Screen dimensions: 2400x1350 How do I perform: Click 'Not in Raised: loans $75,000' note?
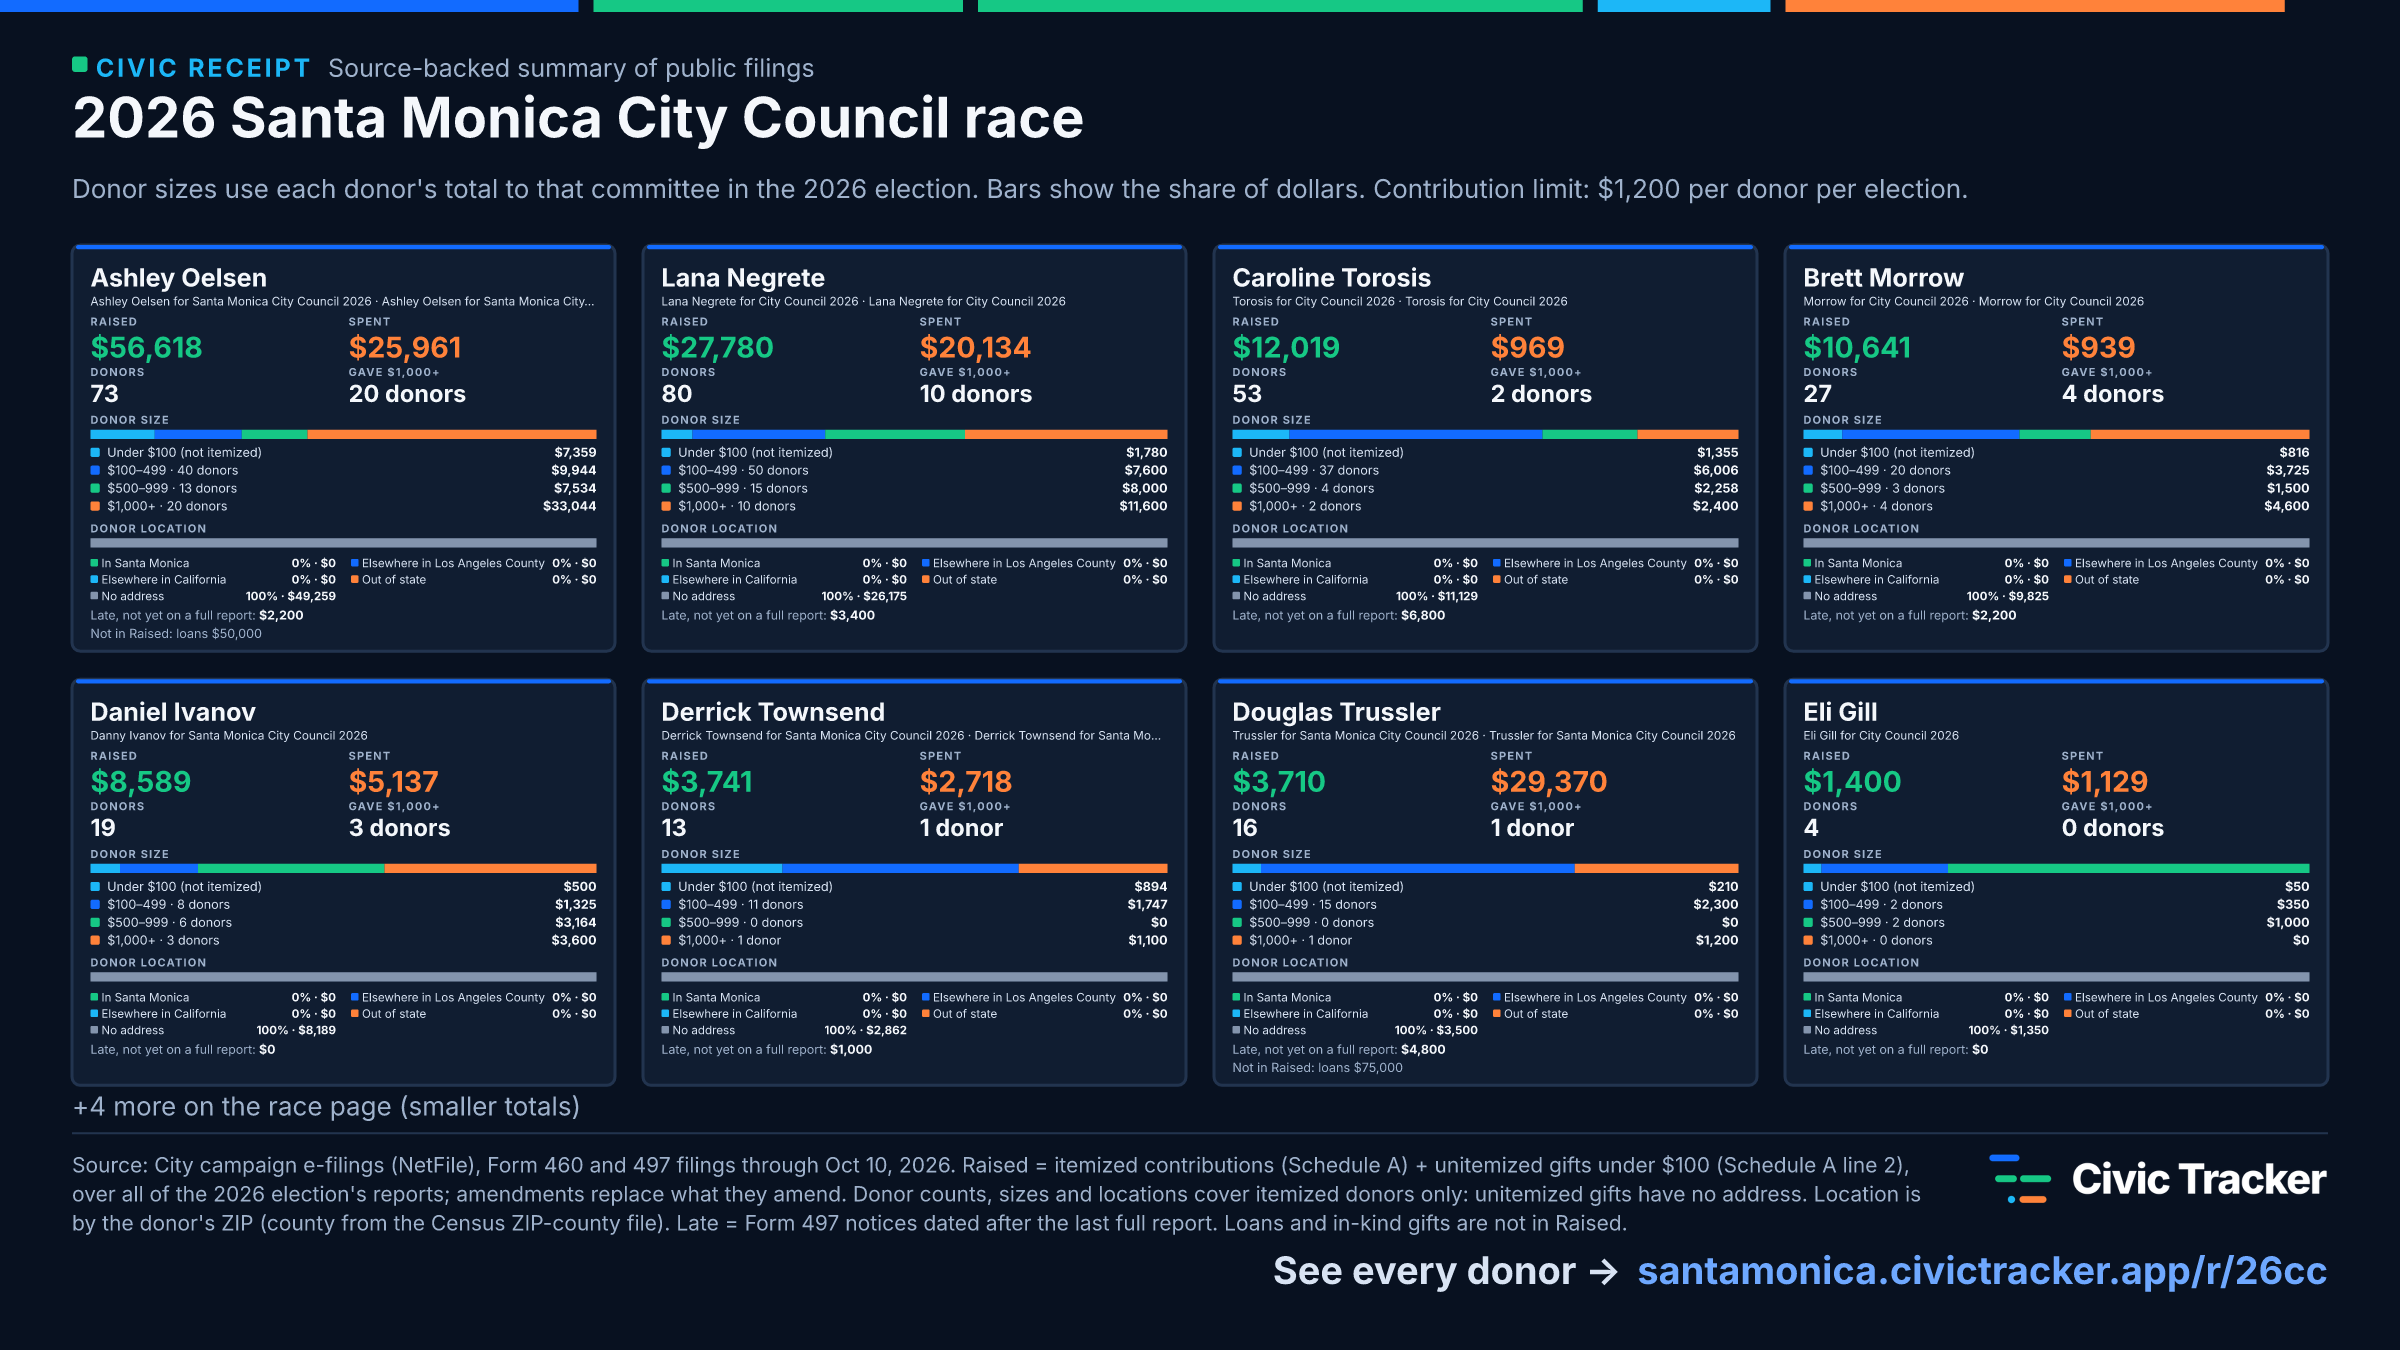[x=1317, y=1068]
